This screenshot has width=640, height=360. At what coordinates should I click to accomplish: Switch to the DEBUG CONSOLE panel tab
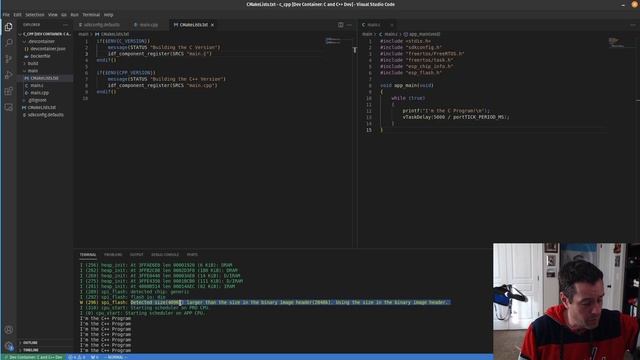[x=165, y=255]
